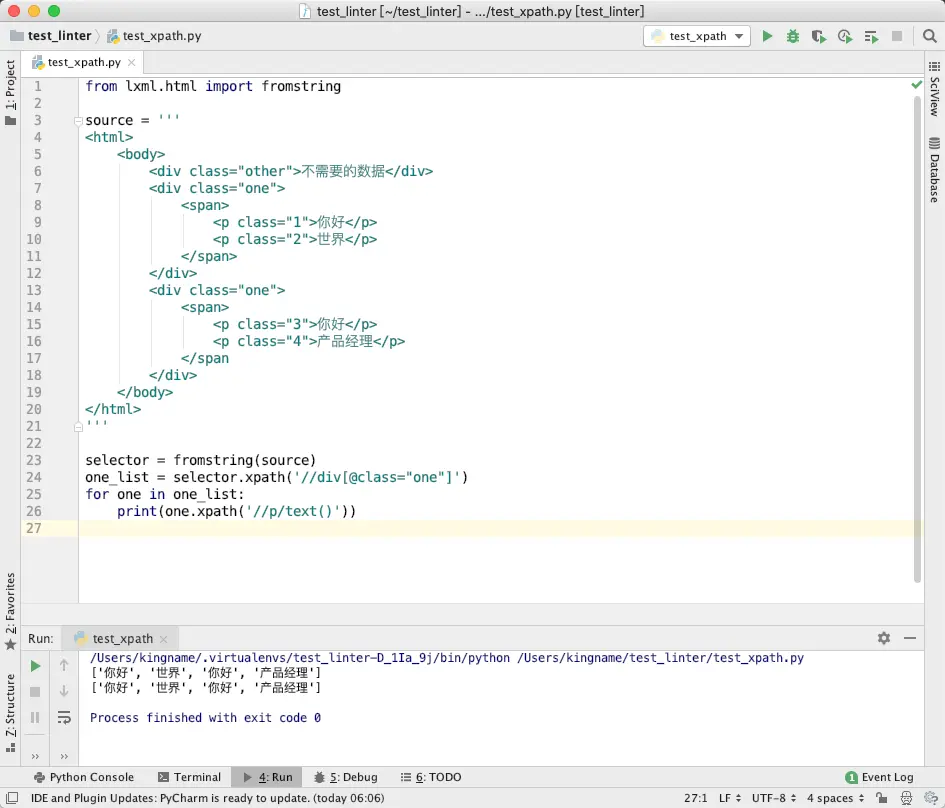Viewport: 945px width, 808px height.
Task: Rerun the program in Run panel
Action: click(35, 666)
